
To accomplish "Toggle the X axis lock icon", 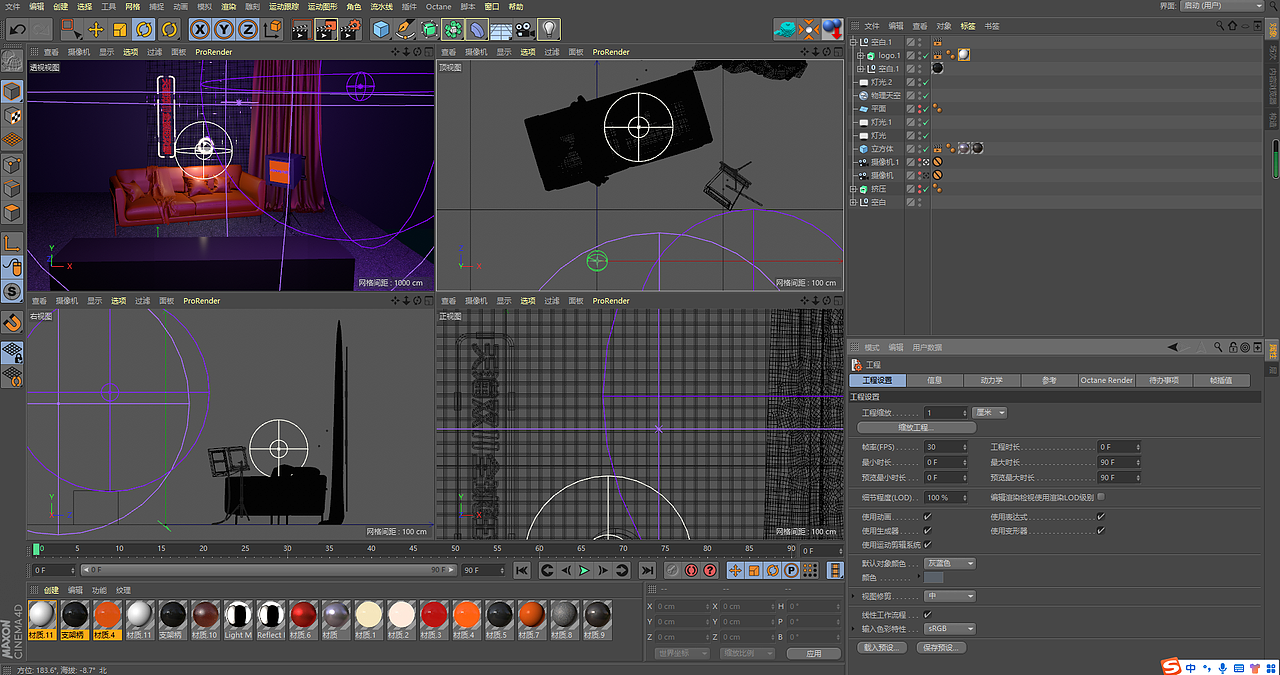I will tap(200, 29).
